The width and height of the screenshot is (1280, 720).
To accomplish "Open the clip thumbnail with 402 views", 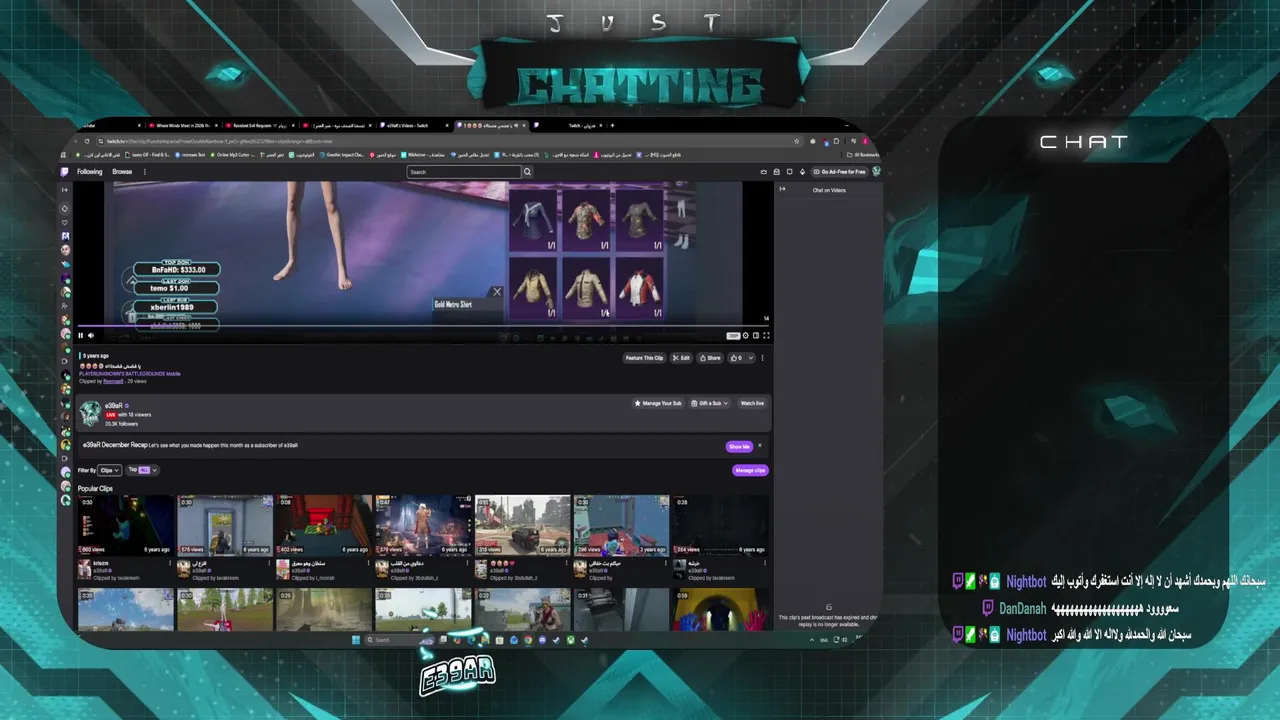I will (x=324, y=525).
